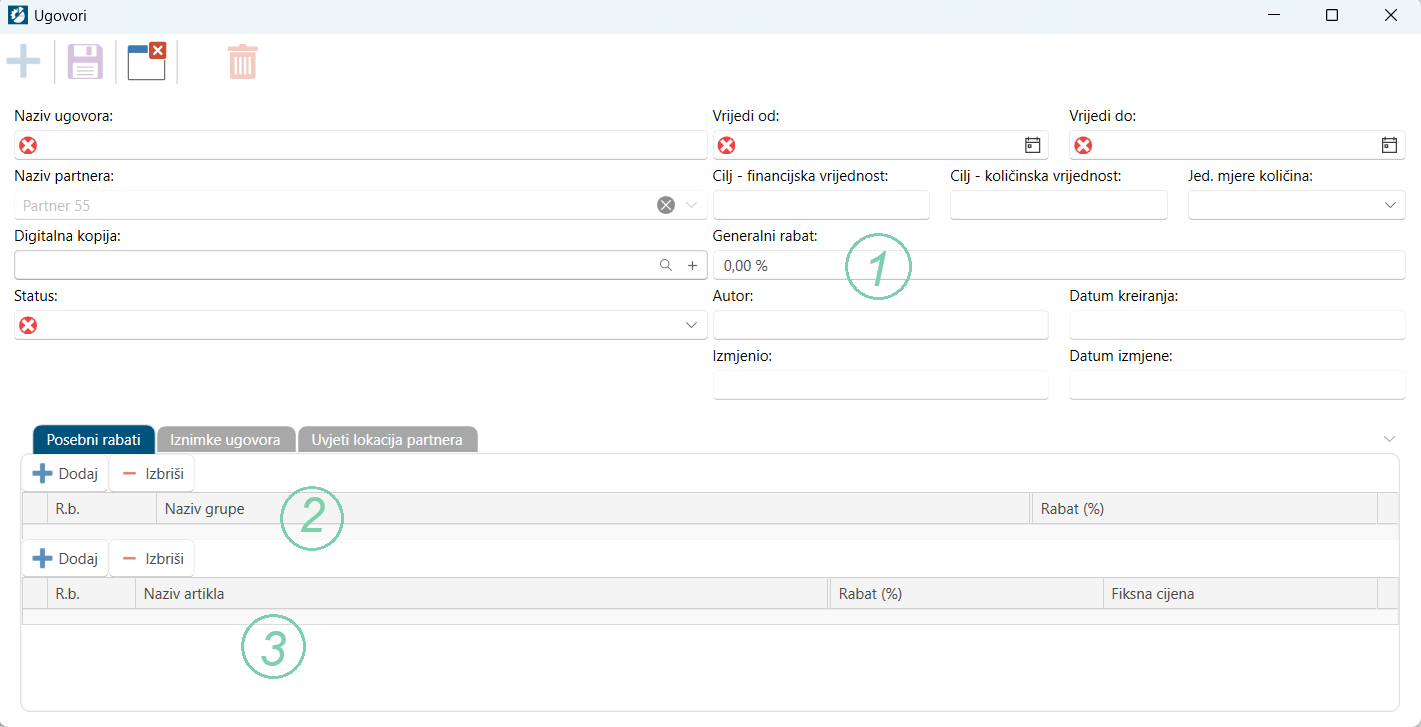Click Izbriši above the Naziv grupe table

[x=152, y=474]
